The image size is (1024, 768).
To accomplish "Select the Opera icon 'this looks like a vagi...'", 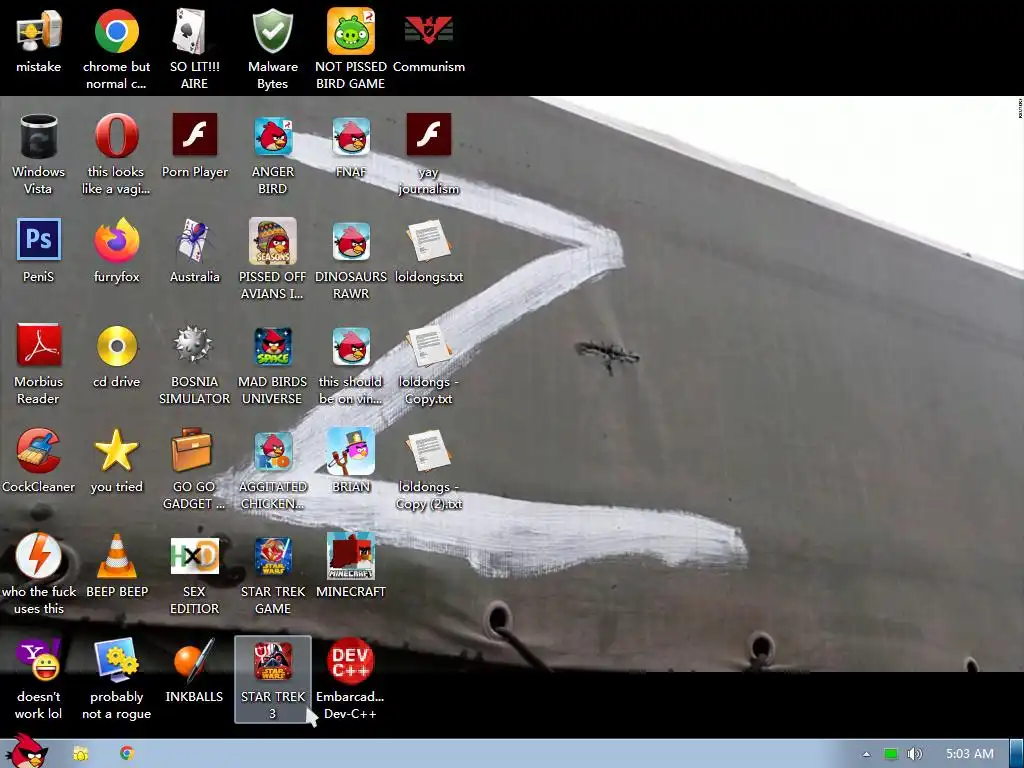I will (116, 136).
